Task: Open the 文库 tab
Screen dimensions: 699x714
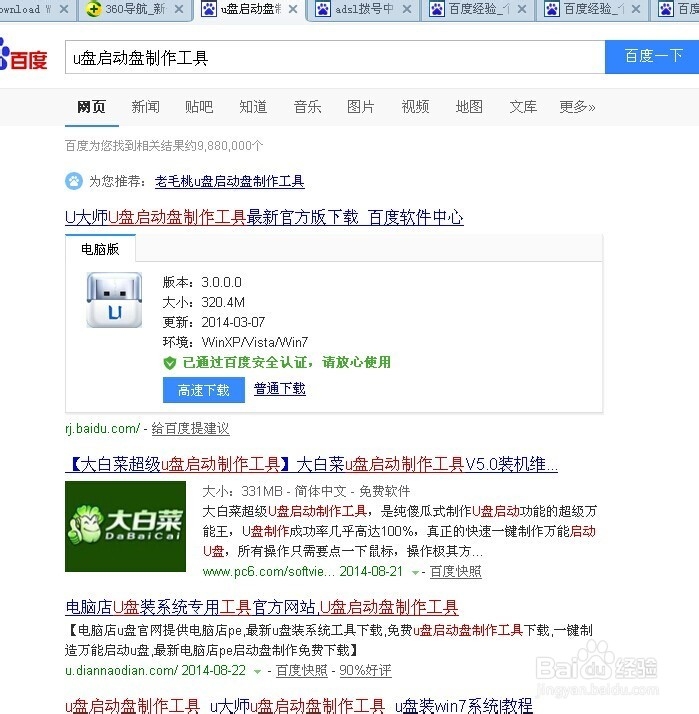Action: click(523, 107)
